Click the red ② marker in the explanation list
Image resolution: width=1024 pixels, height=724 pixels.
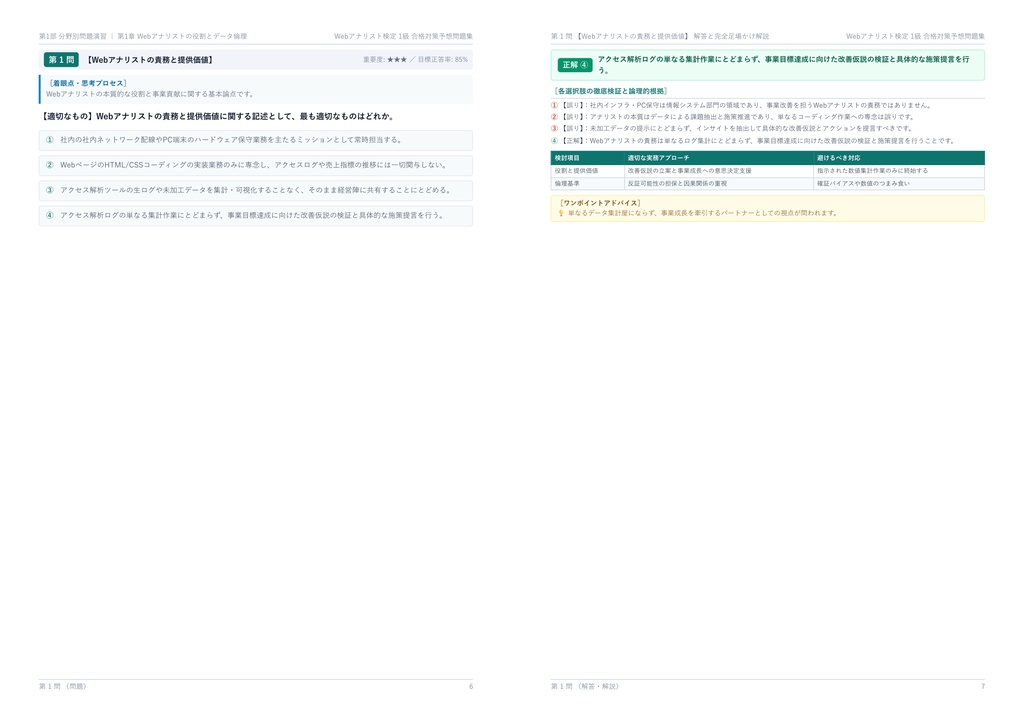click(554, 117)
